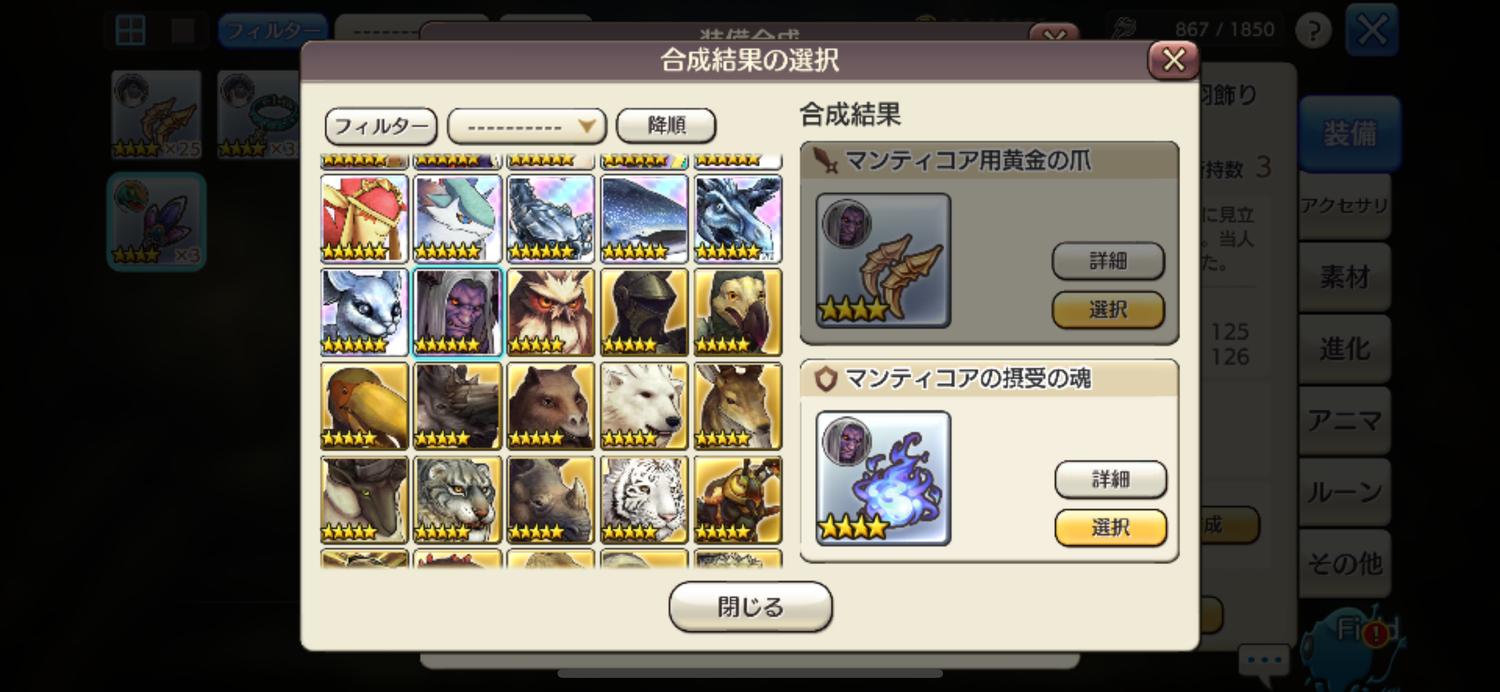Select the grey rabbit monster icon
The image size is (1500, 692).
point(364,311)
